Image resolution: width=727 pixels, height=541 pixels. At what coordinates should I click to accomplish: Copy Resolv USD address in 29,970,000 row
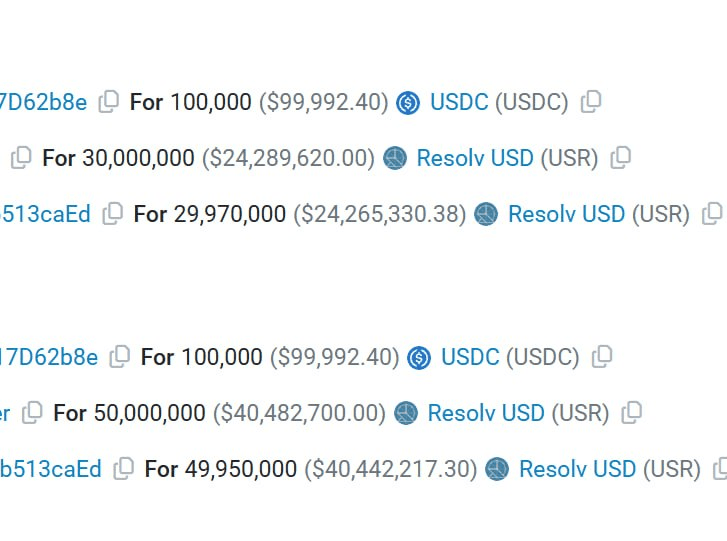712,213
